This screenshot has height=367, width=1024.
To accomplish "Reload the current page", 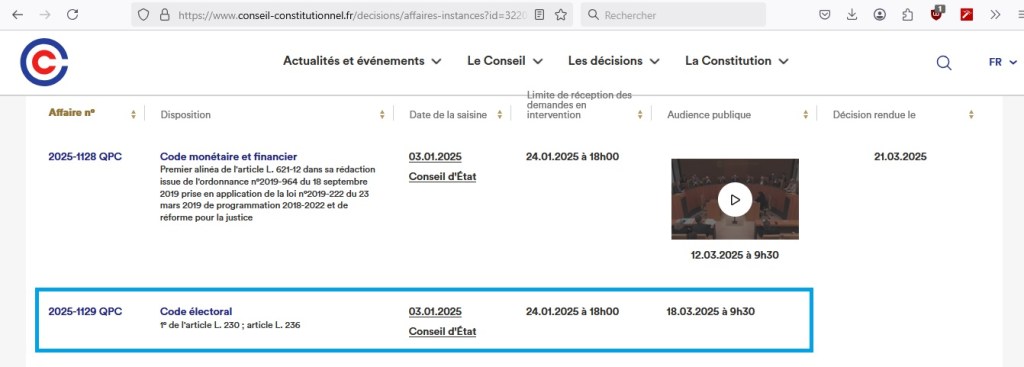I will tap(72, 14).
